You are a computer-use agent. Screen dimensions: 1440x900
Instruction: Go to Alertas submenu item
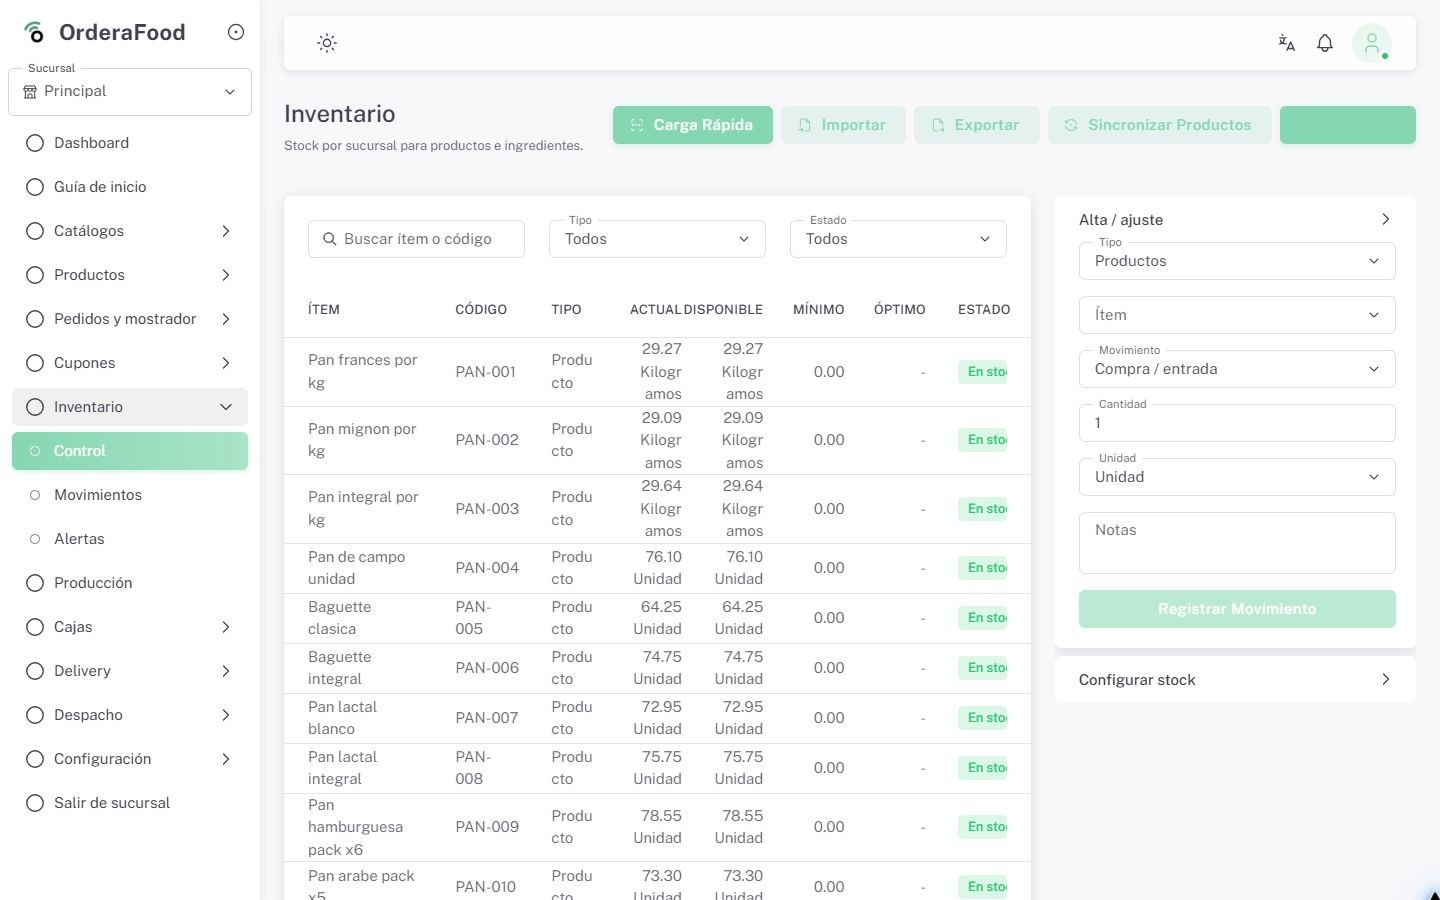[x=130, y=539]
